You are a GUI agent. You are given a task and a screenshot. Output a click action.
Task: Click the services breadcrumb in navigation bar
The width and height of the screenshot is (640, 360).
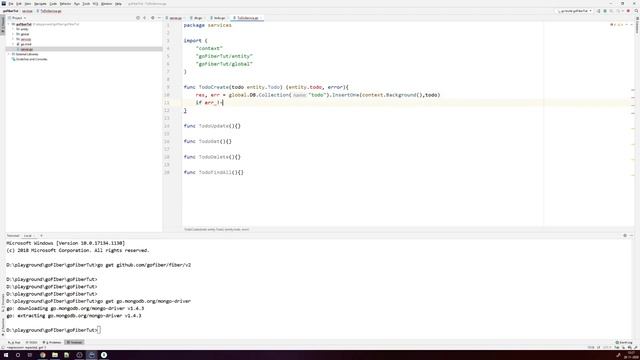click(27, 11)
